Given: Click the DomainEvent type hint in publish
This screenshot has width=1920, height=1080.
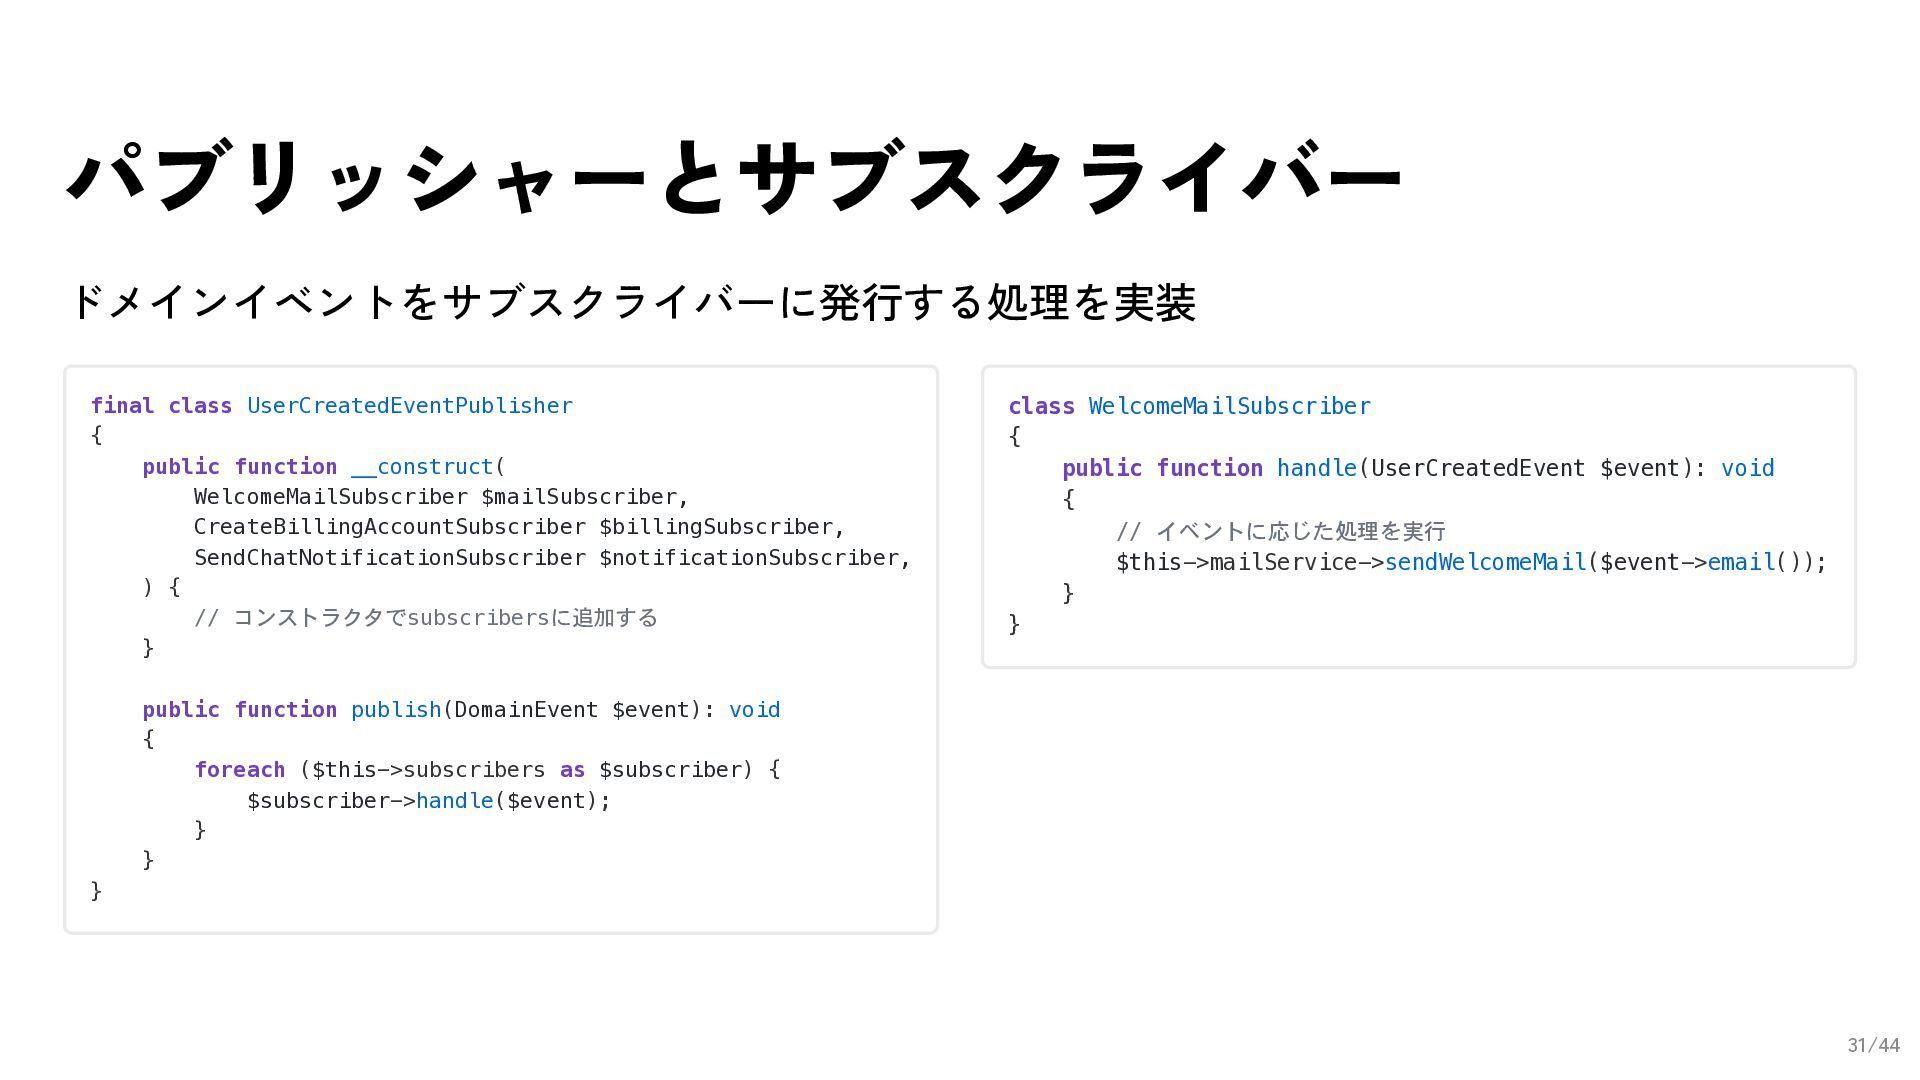Looking at the screenshot, I should point(525,710).
